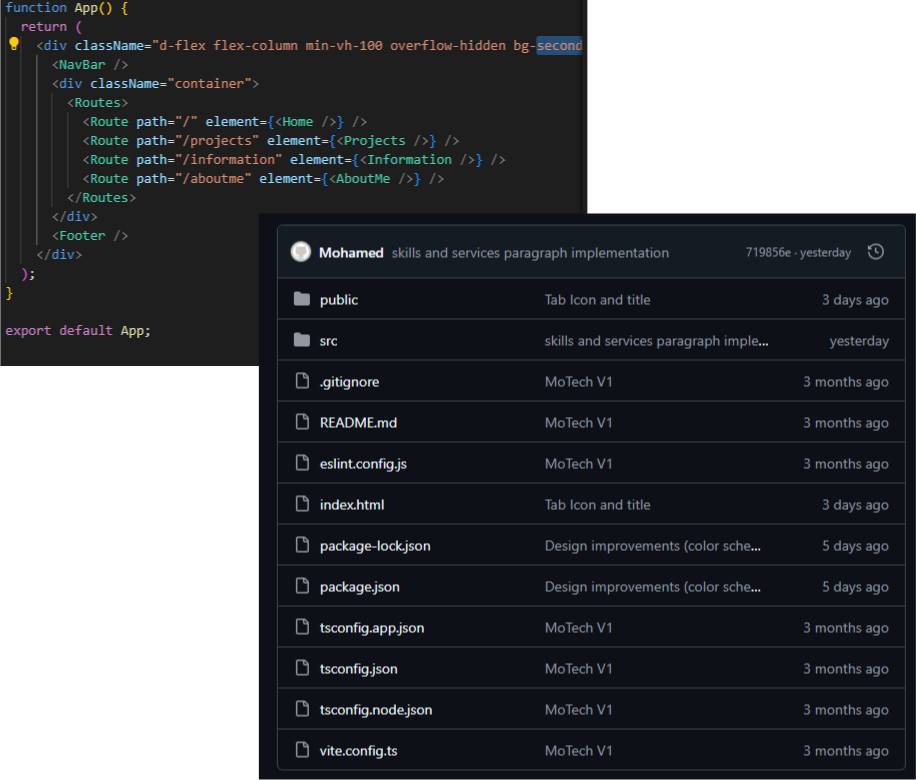The height and width of the screenshot is (780, 916).
Task: Open the public folder
Action: click(x=339, y=300)
